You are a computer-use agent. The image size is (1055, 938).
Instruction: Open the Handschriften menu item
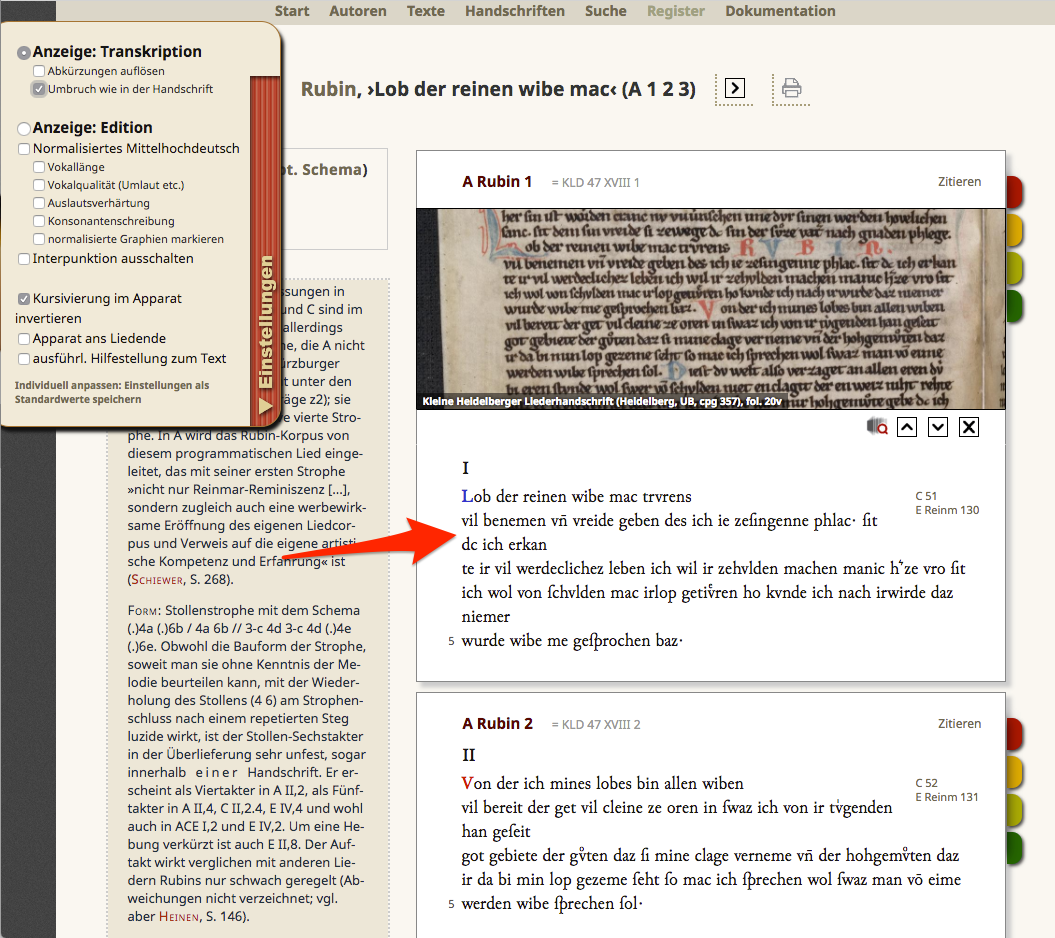point(515,11)
